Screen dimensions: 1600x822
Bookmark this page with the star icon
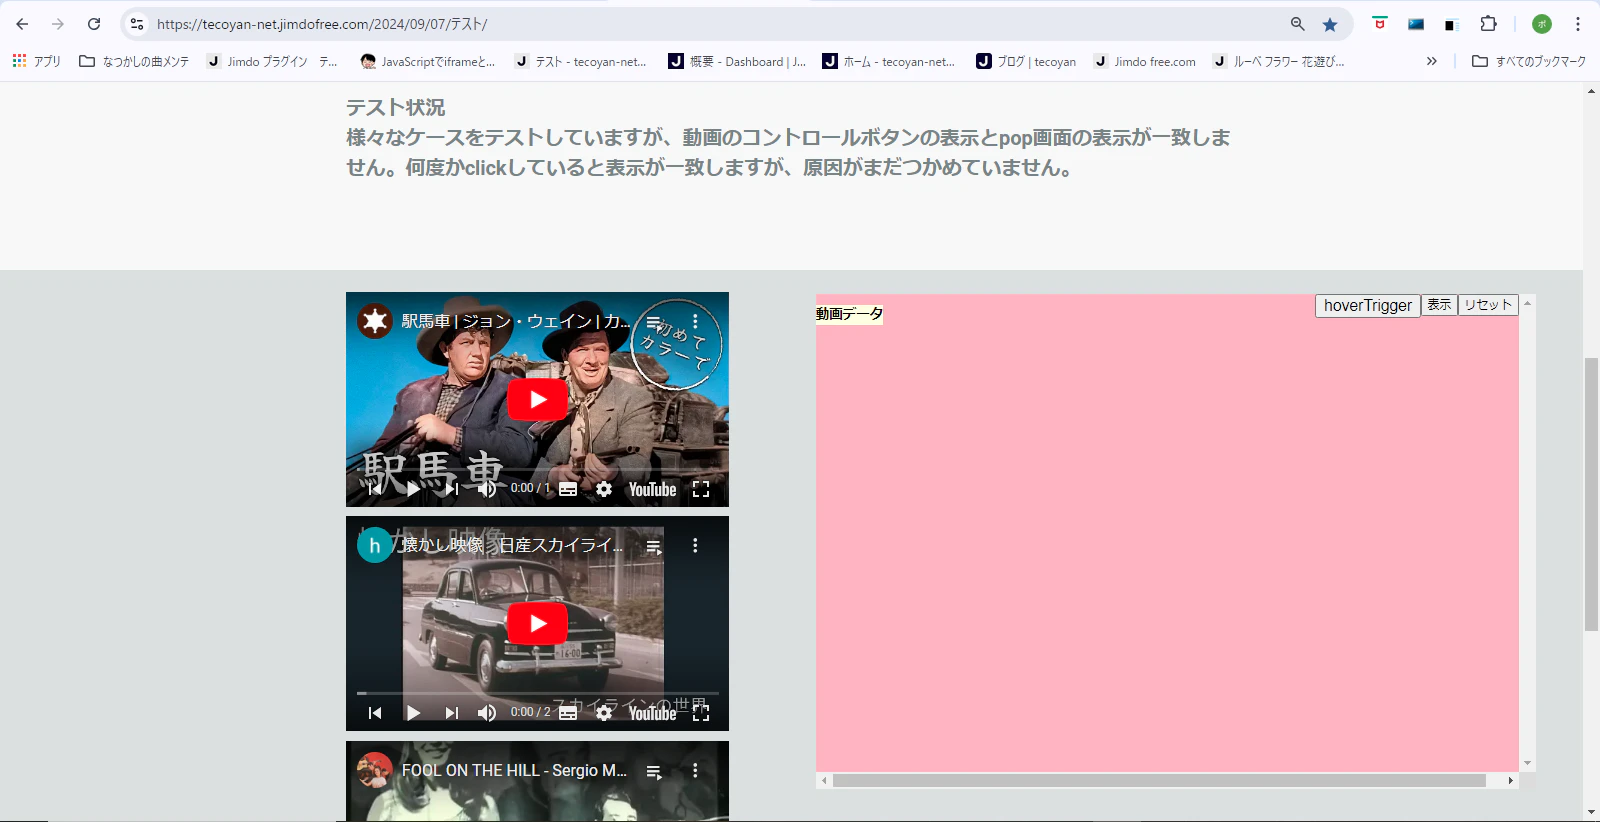pos(1330,24)
